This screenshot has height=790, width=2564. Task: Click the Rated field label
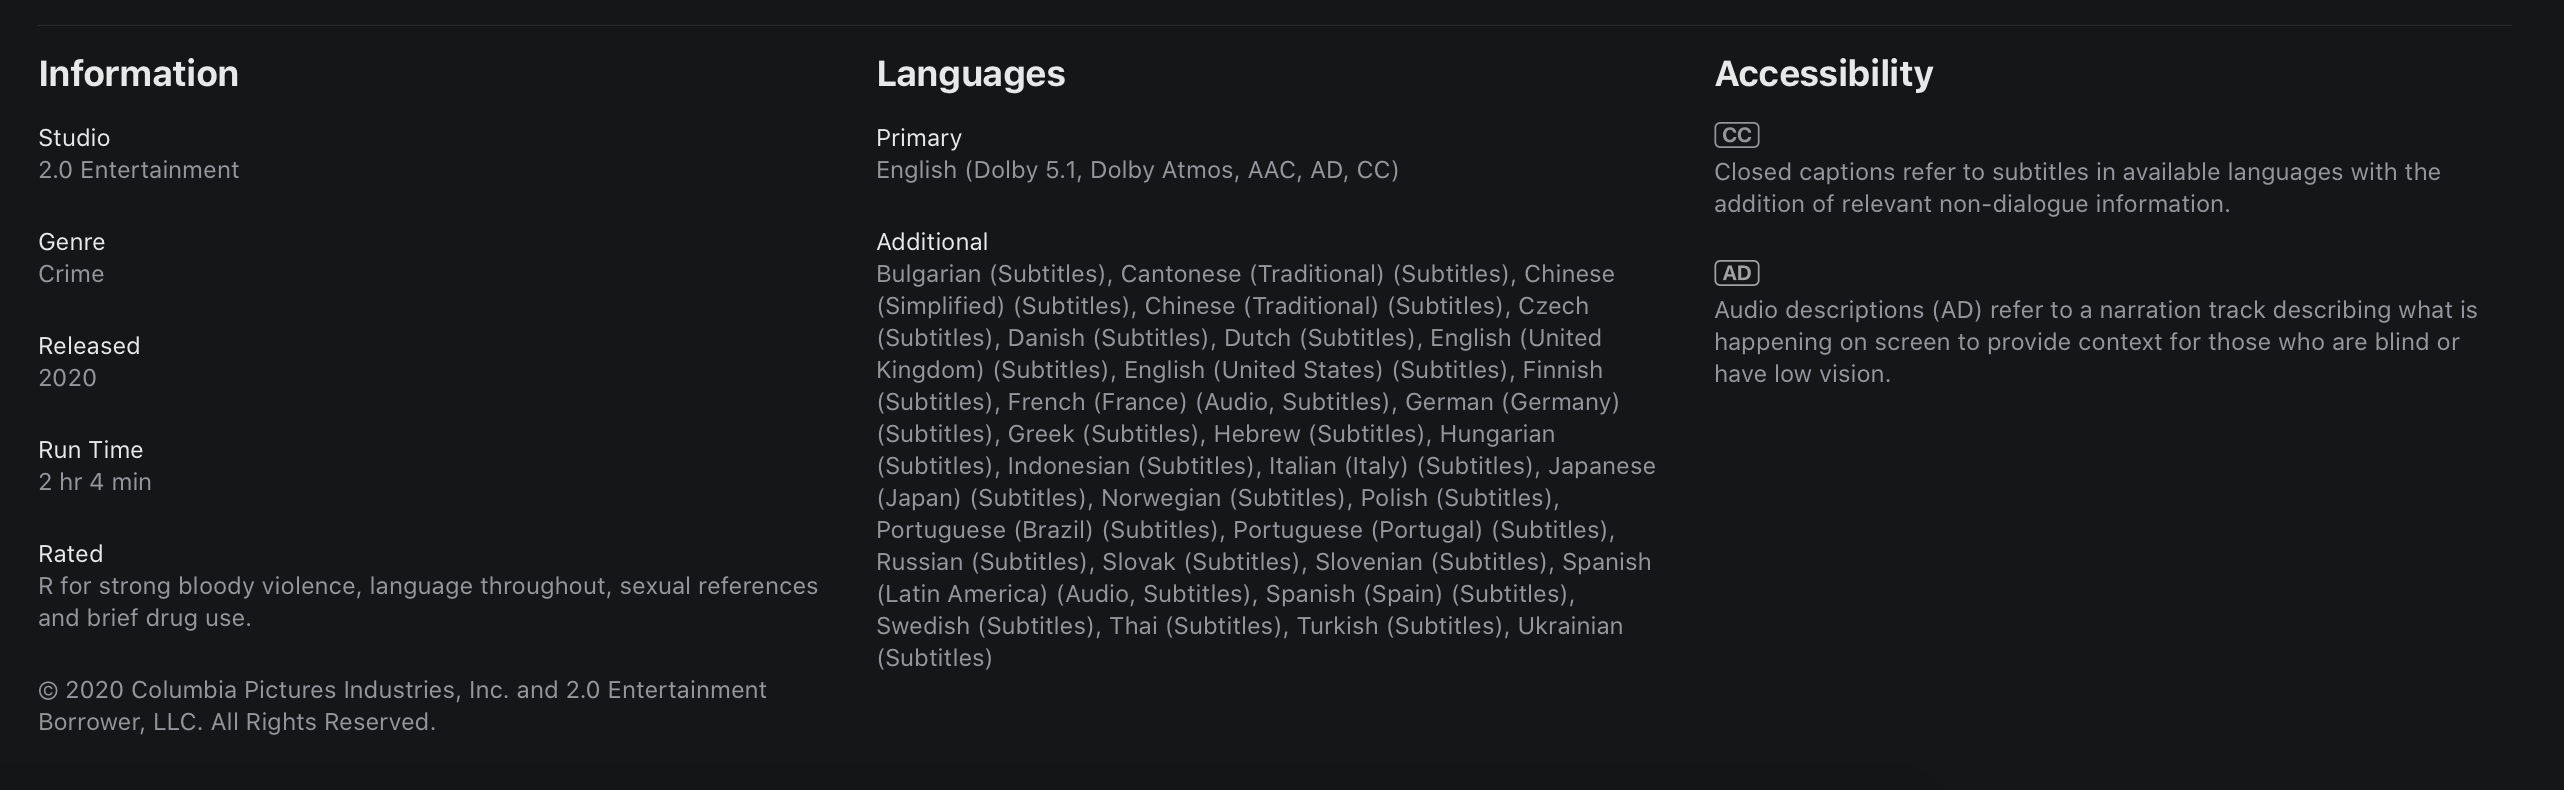70,554
